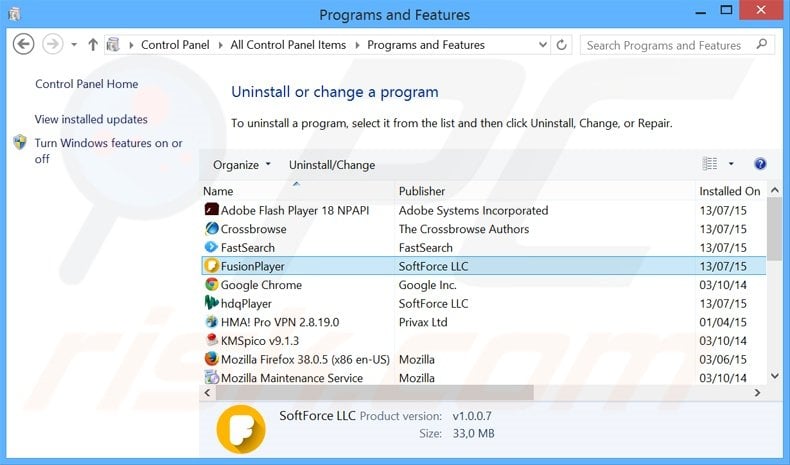
Task: Select Adobe Flash Player 18 NPAPI entry
Action: [295, 211]
